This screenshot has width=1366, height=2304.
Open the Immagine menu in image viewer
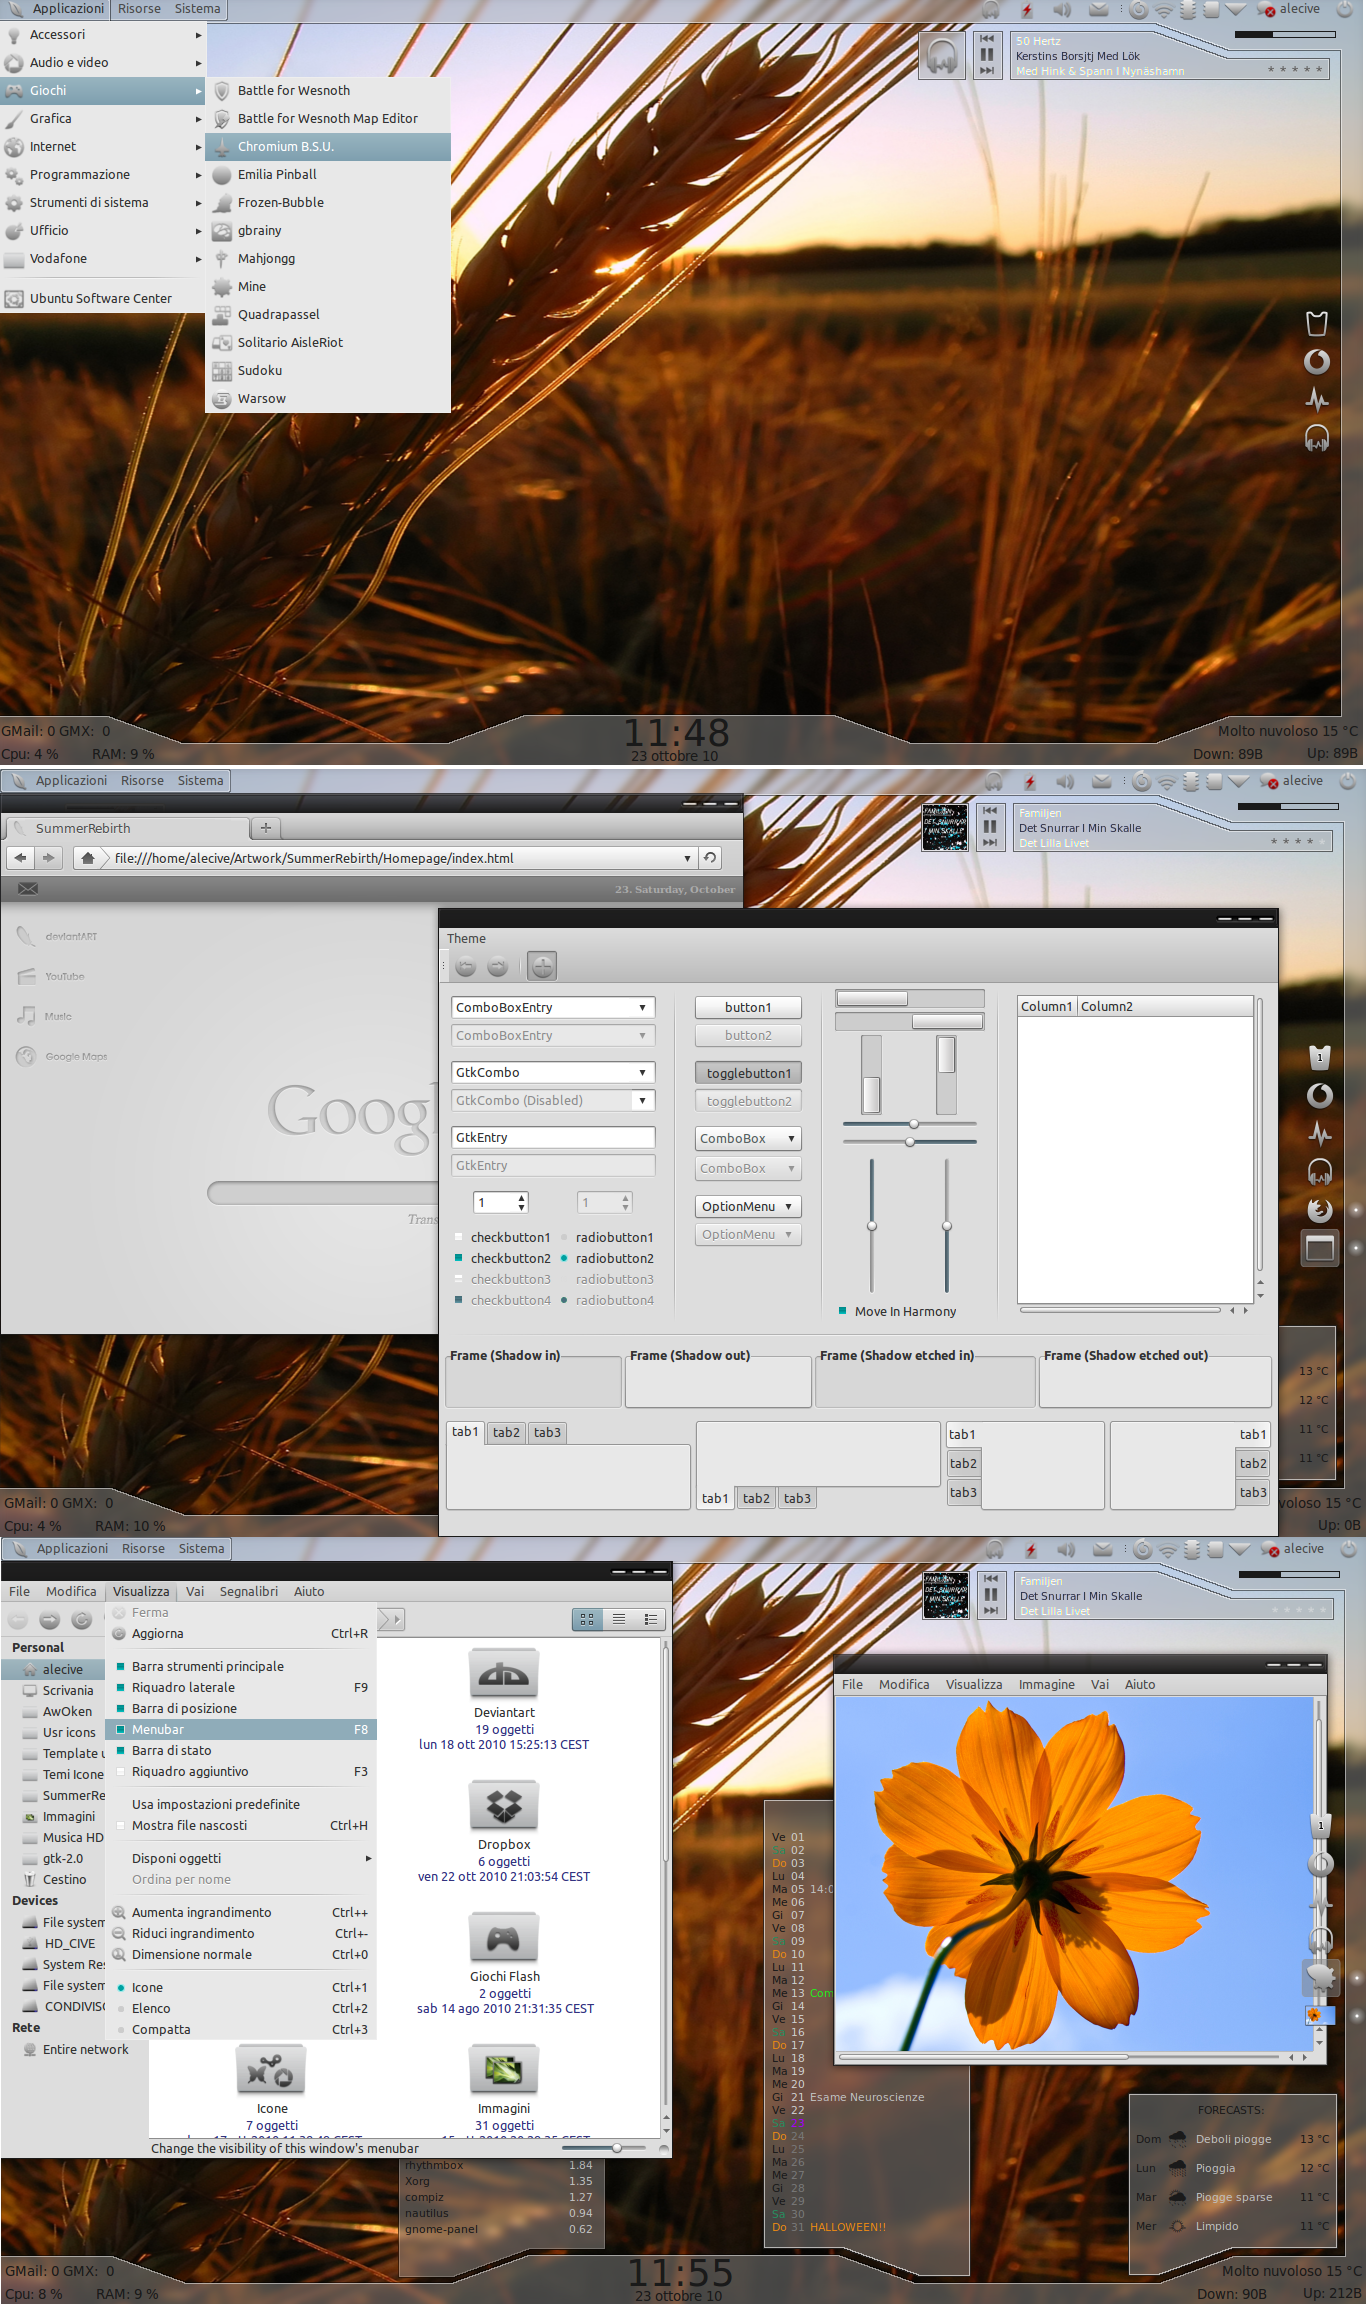[1046, 1684]
